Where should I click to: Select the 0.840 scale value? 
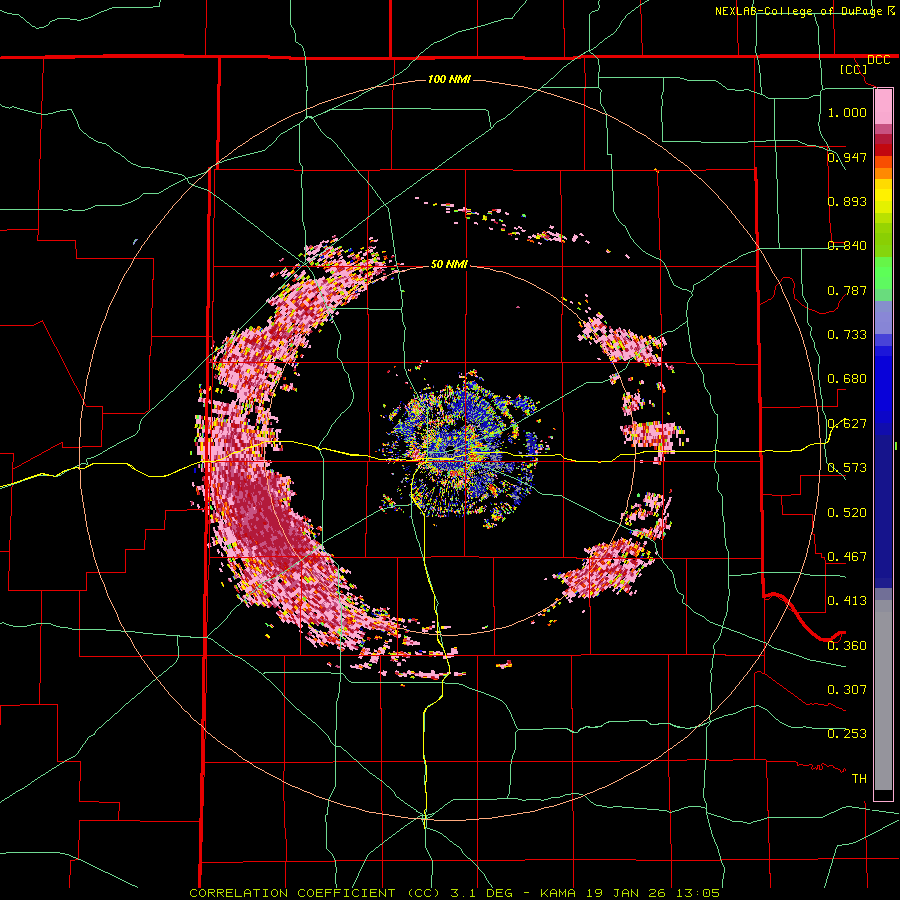[847, 246]
